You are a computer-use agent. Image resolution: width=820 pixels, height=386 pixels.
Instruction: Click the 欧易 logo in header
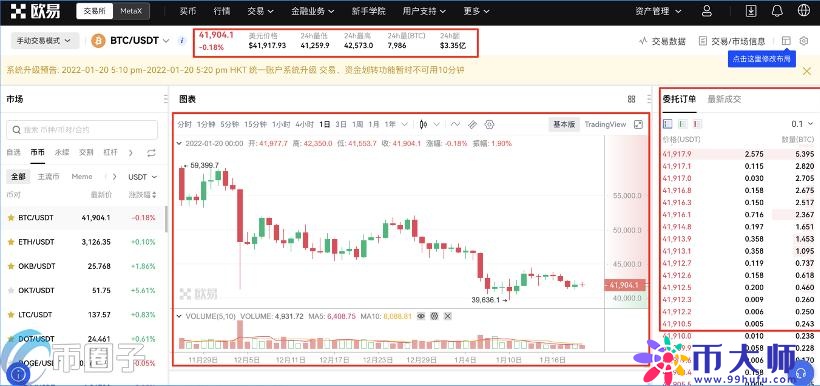point(36,10)
